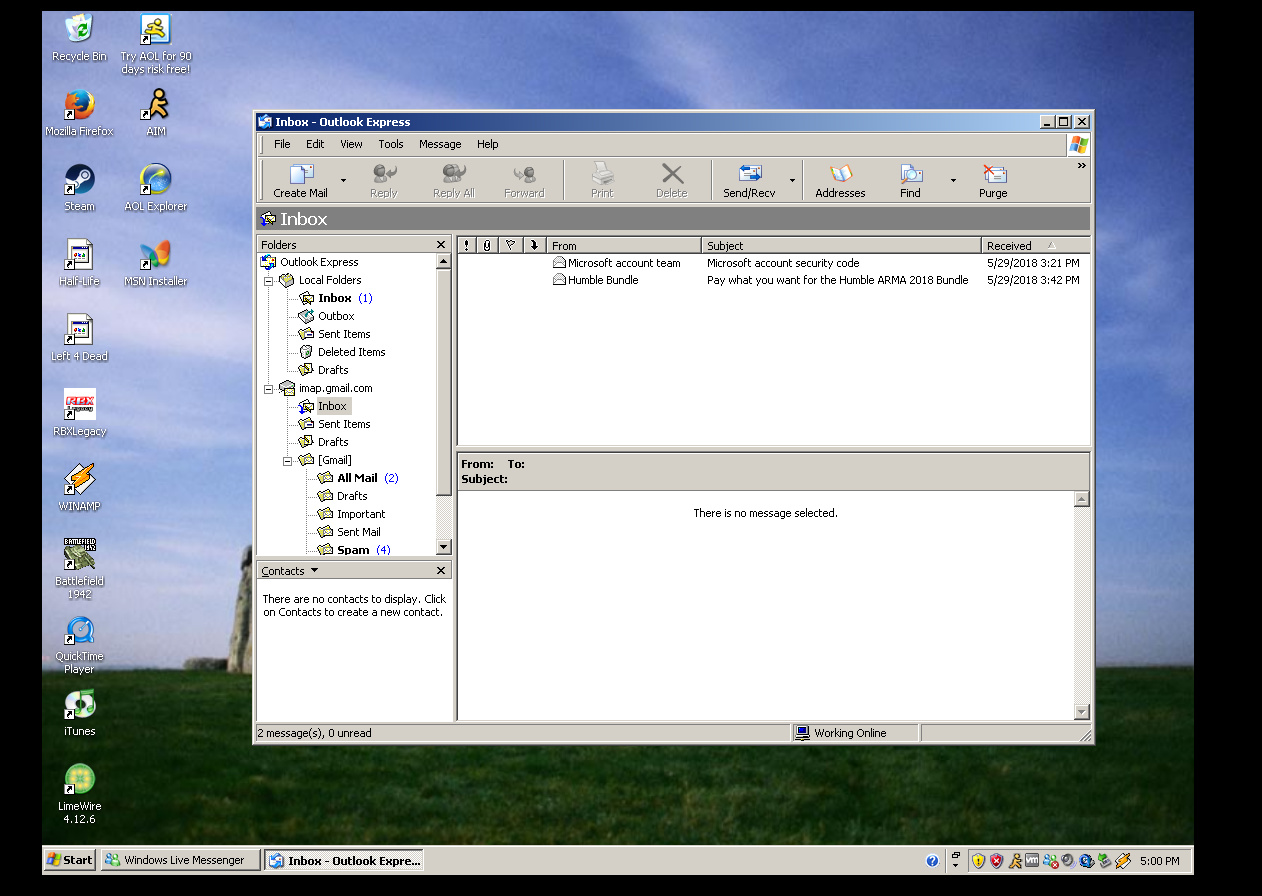Open the Edit menu
The image size is (1262, 896).
(x=315, y=144)
